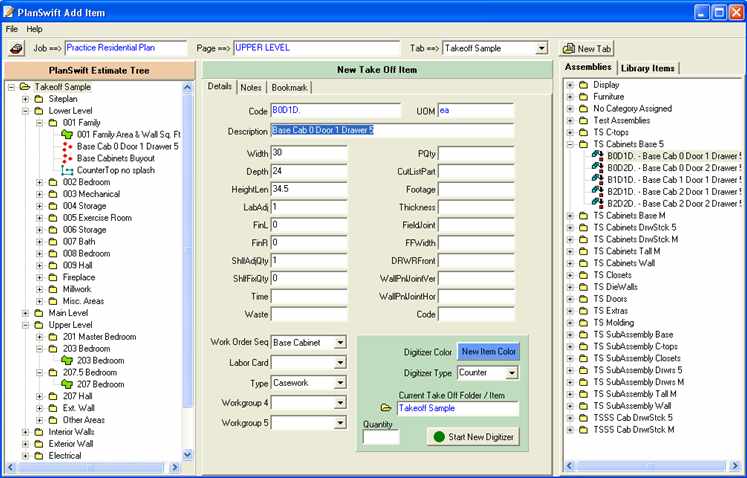Click the B1D1D. assembly icon
This screenshot has width=747, height=478.
597,180
